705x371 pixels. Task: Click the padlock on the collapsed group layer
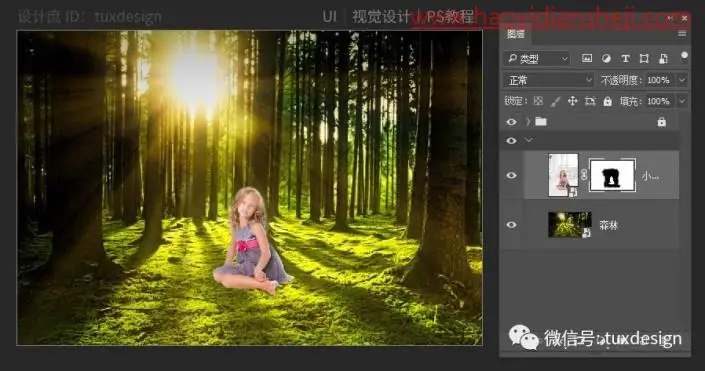coord(661,122)
